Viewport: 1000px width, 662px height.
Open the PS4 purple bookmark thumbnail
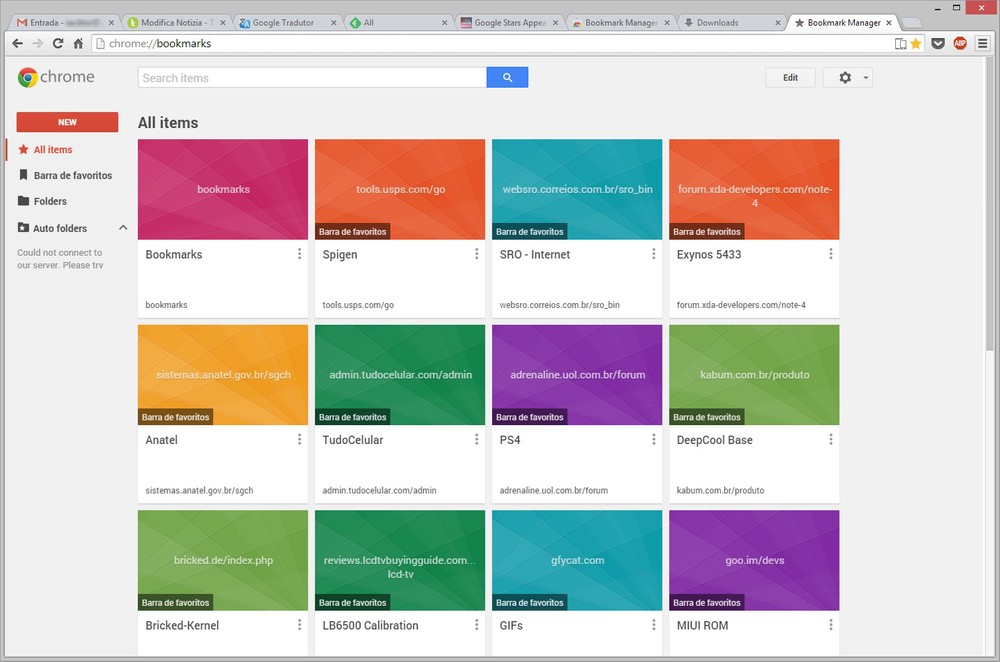[x=577, y=374]
